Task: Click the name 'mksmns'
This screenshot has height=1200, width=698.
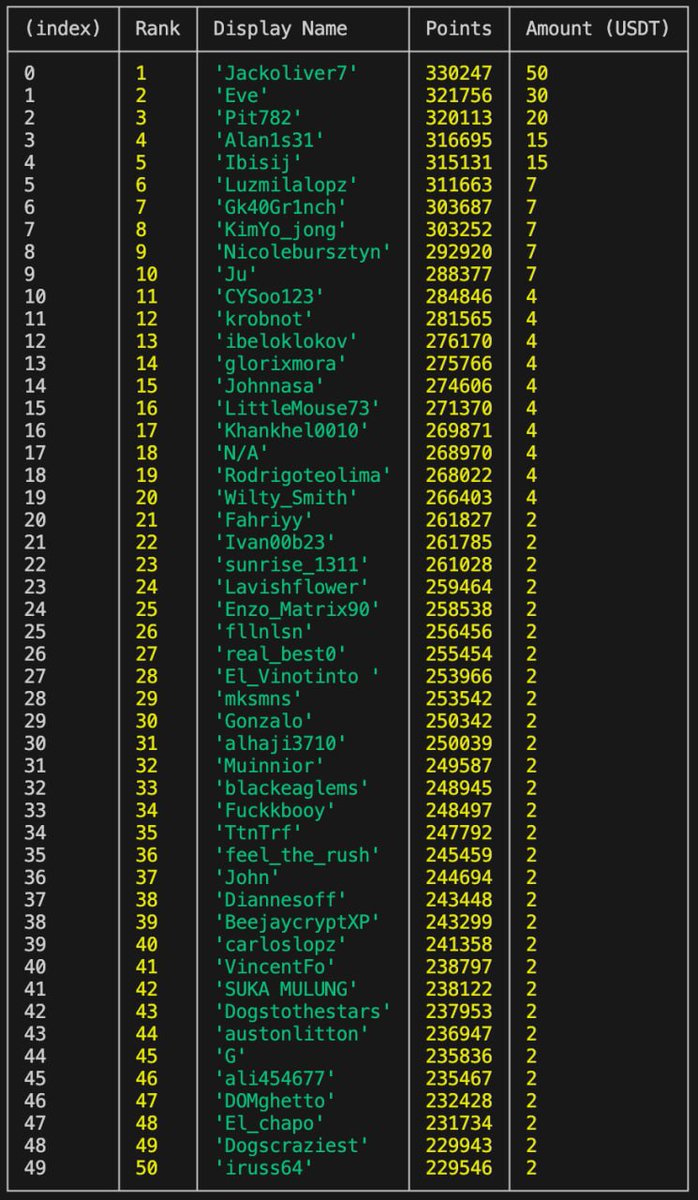Action: (256, 699)
